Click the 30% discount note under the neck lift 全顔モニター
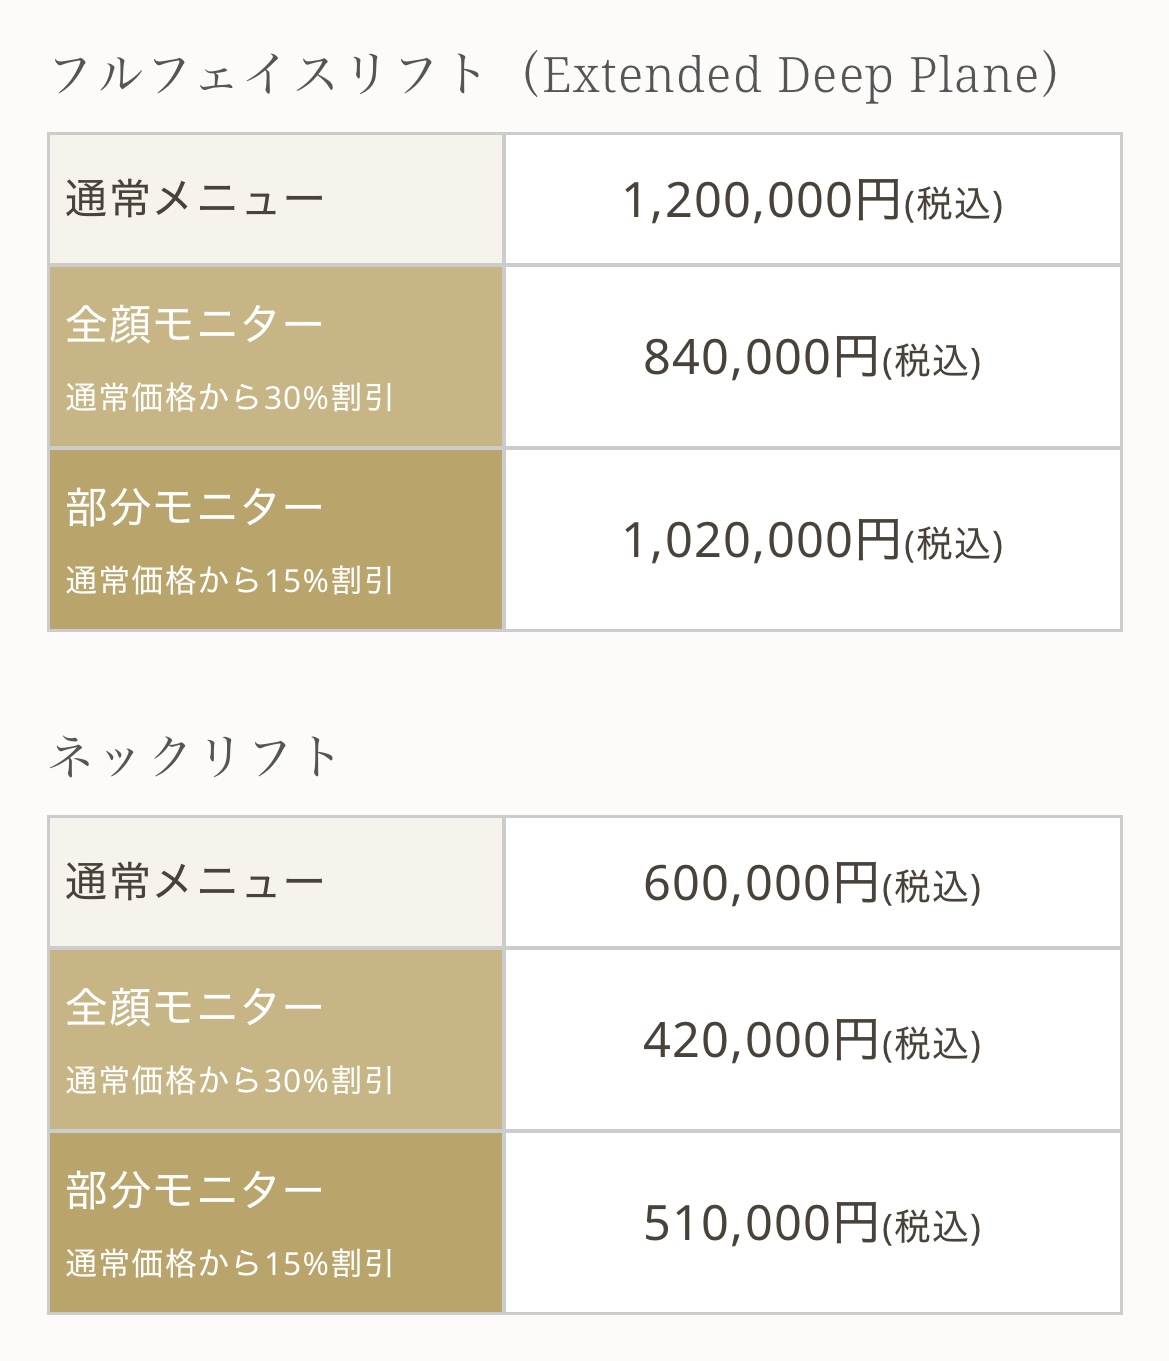 [230, 1081]
